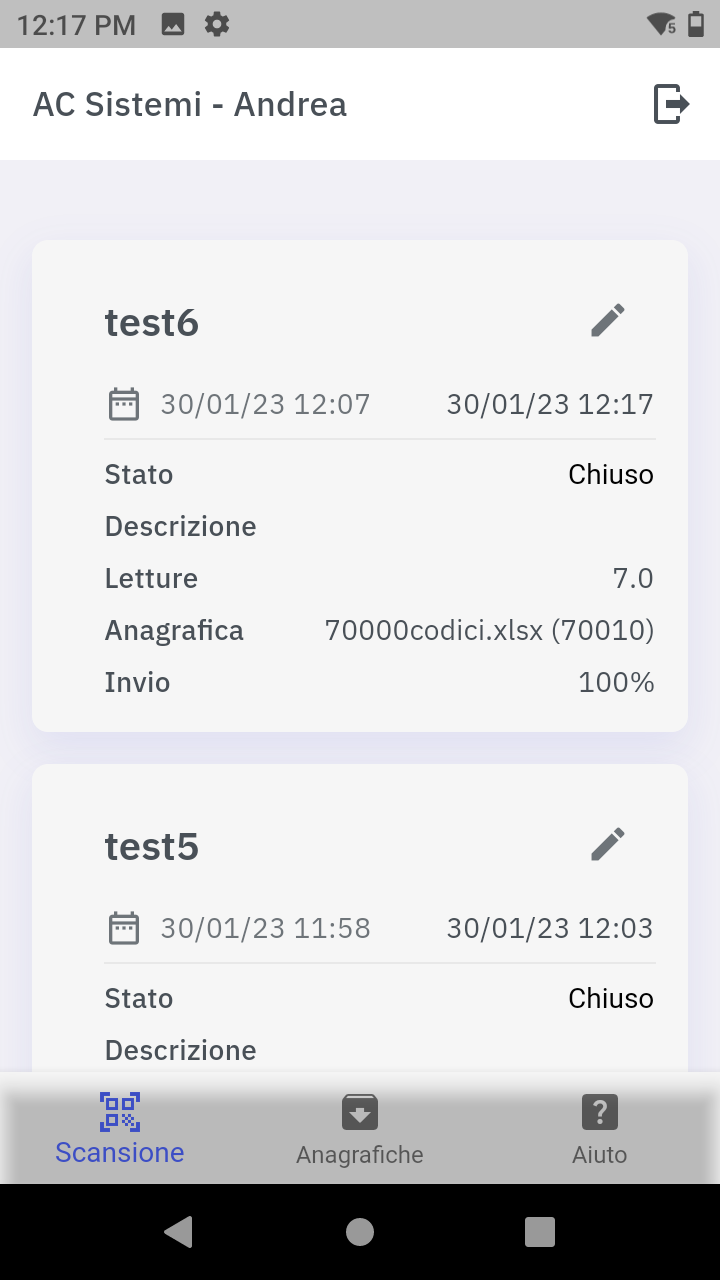The image size is (720, 1280).
Task: Tap the calendar icon on test6 card
Action: pos(124,405)
